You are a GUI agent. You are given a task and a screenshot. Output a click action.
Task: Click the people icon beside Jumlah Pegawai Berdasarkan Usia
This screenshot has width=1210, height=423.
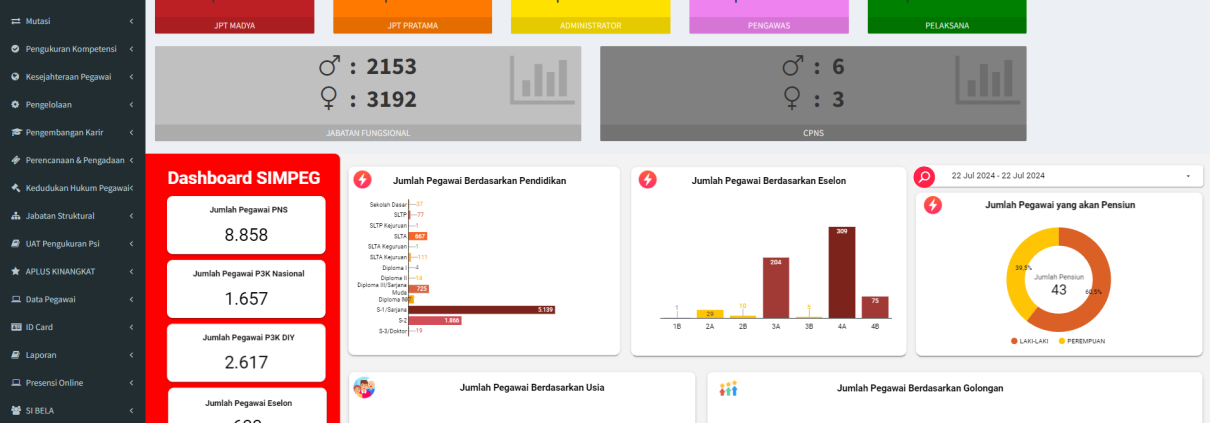click(x=364, y=388)
